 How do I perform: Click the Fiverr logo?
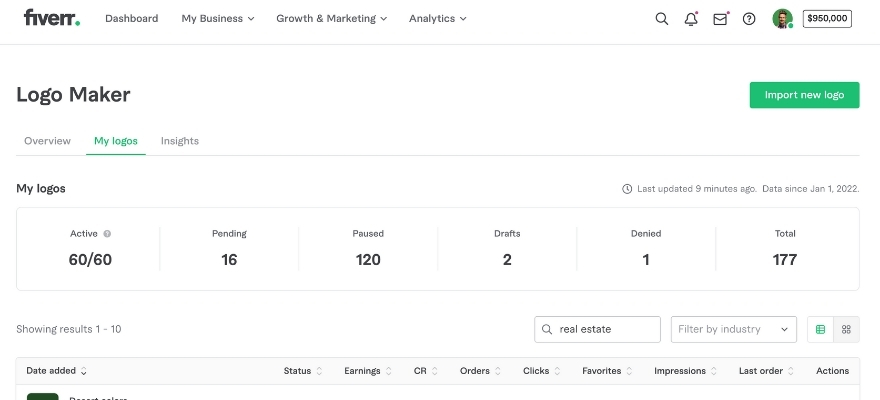[52, 18]
